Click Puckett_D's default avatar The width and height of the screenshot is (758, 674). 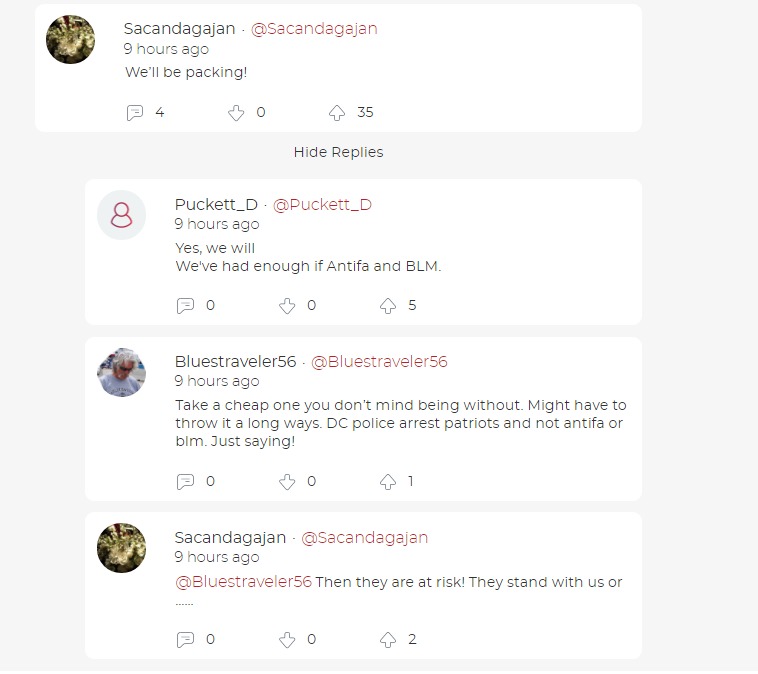(x=121, y=215)
